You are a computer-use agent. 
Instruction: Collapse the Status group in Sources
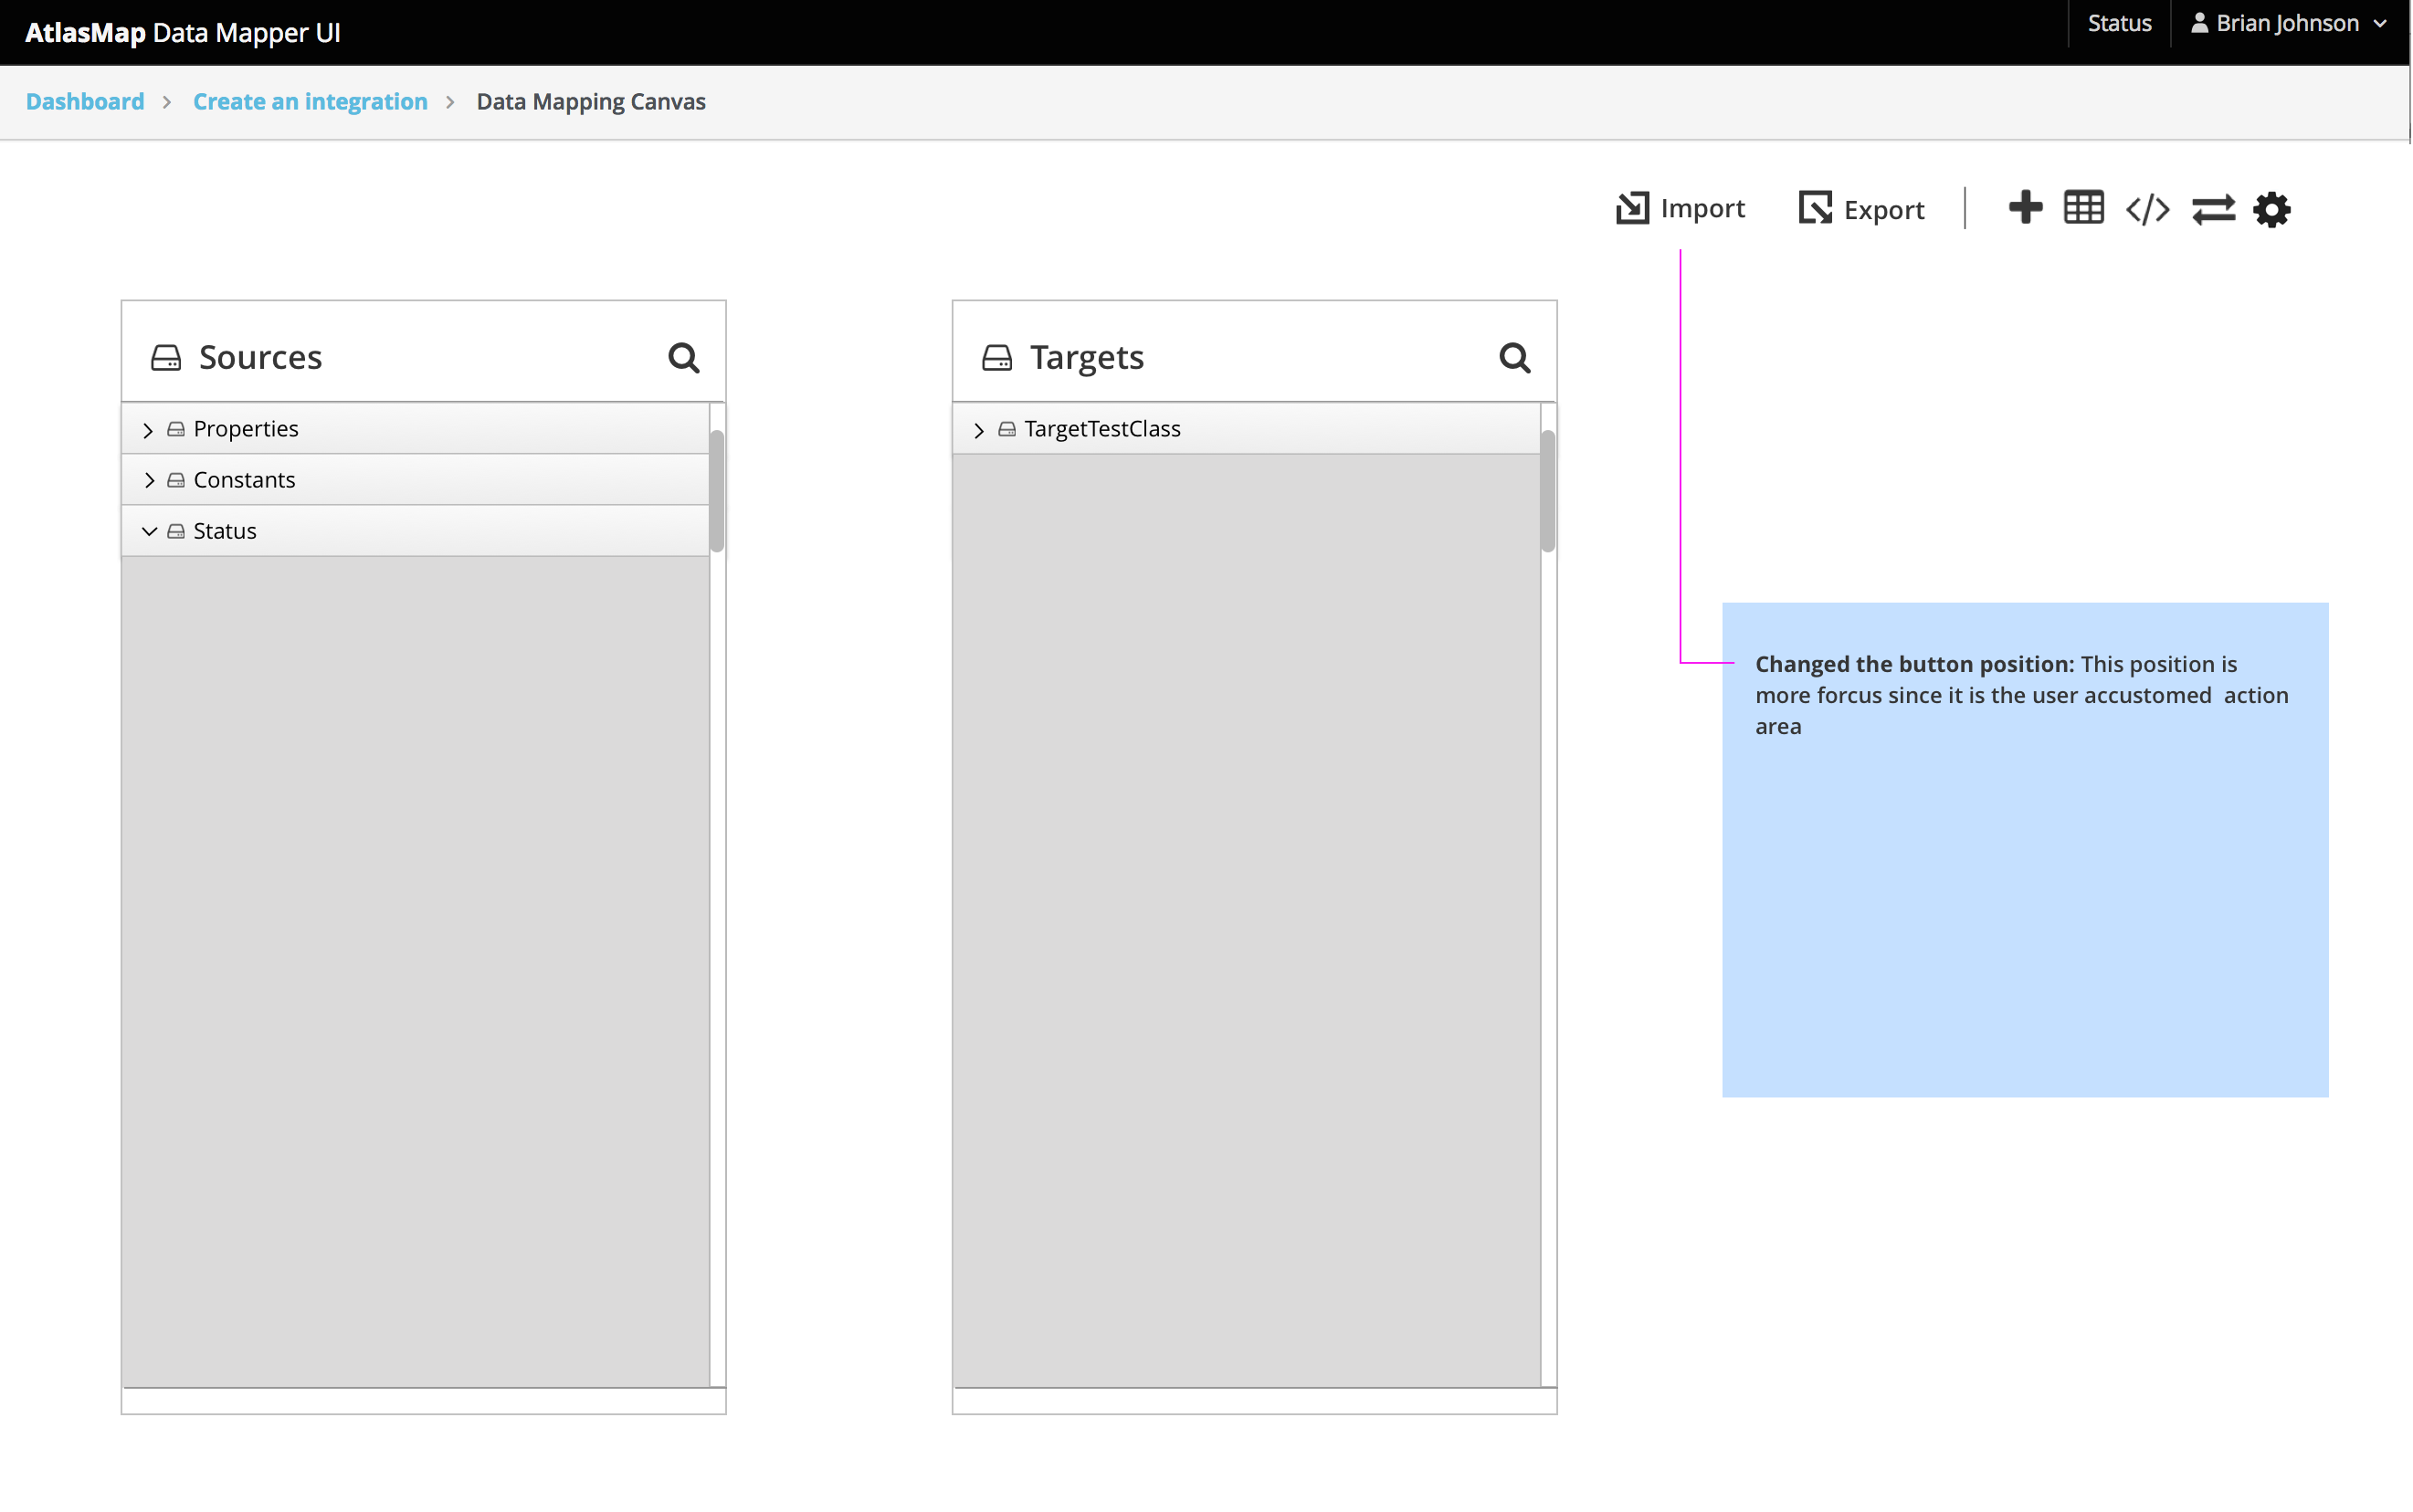click(150, 530)
